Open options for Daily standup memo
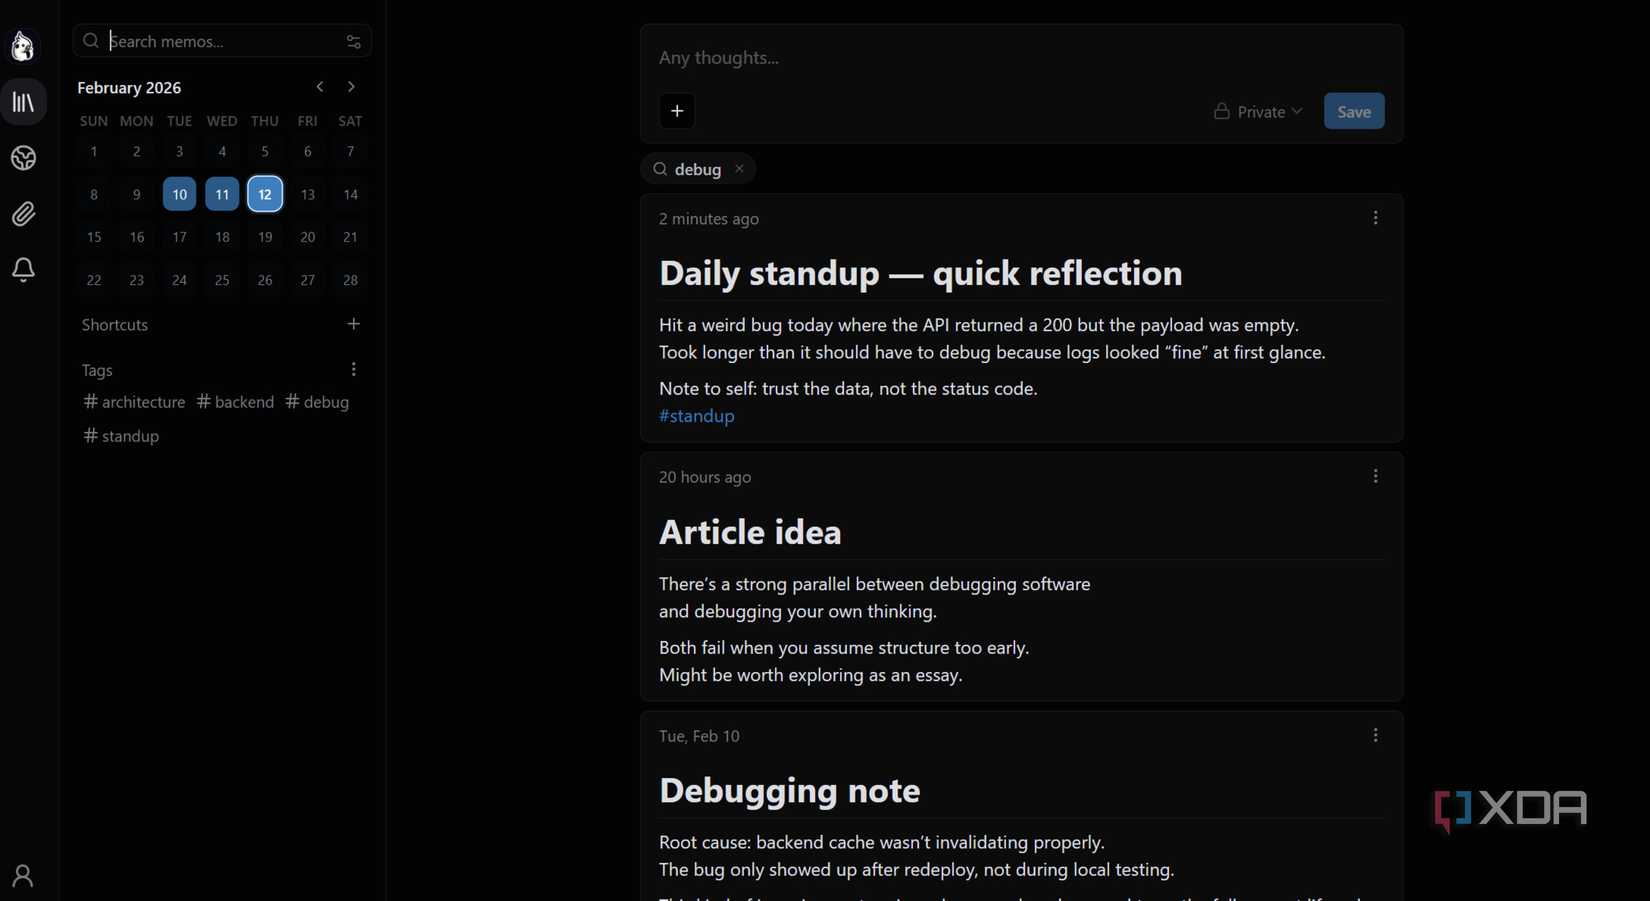1650x901 pixels. pyautogui.click(x=1375, y=218)
